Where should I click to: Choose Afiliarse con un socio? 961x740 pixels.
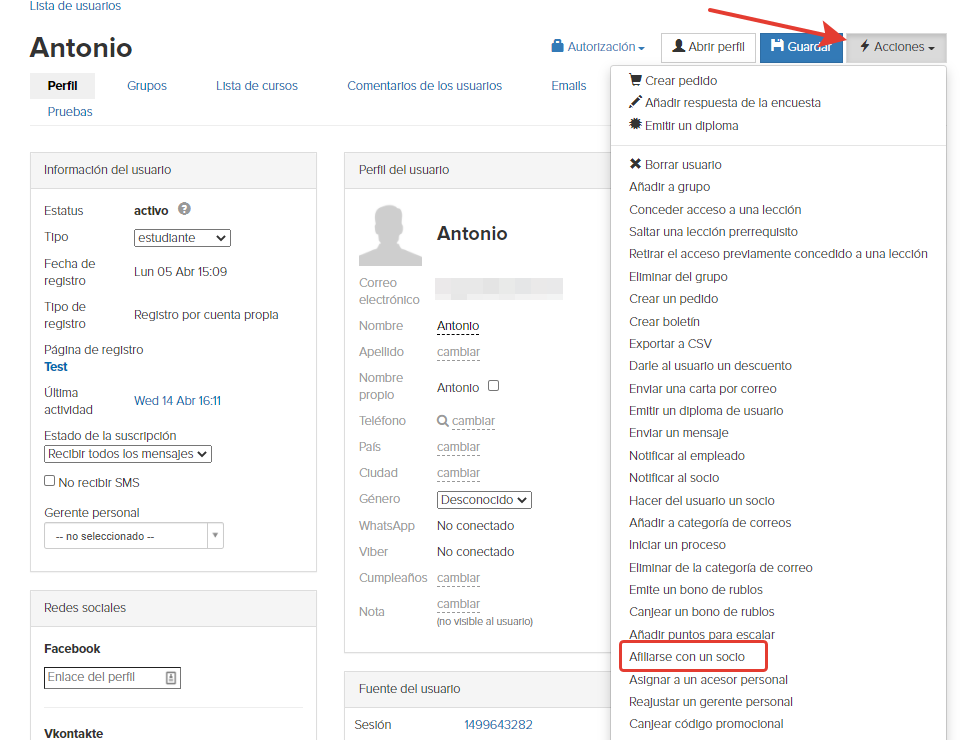(x=687, y=657)
